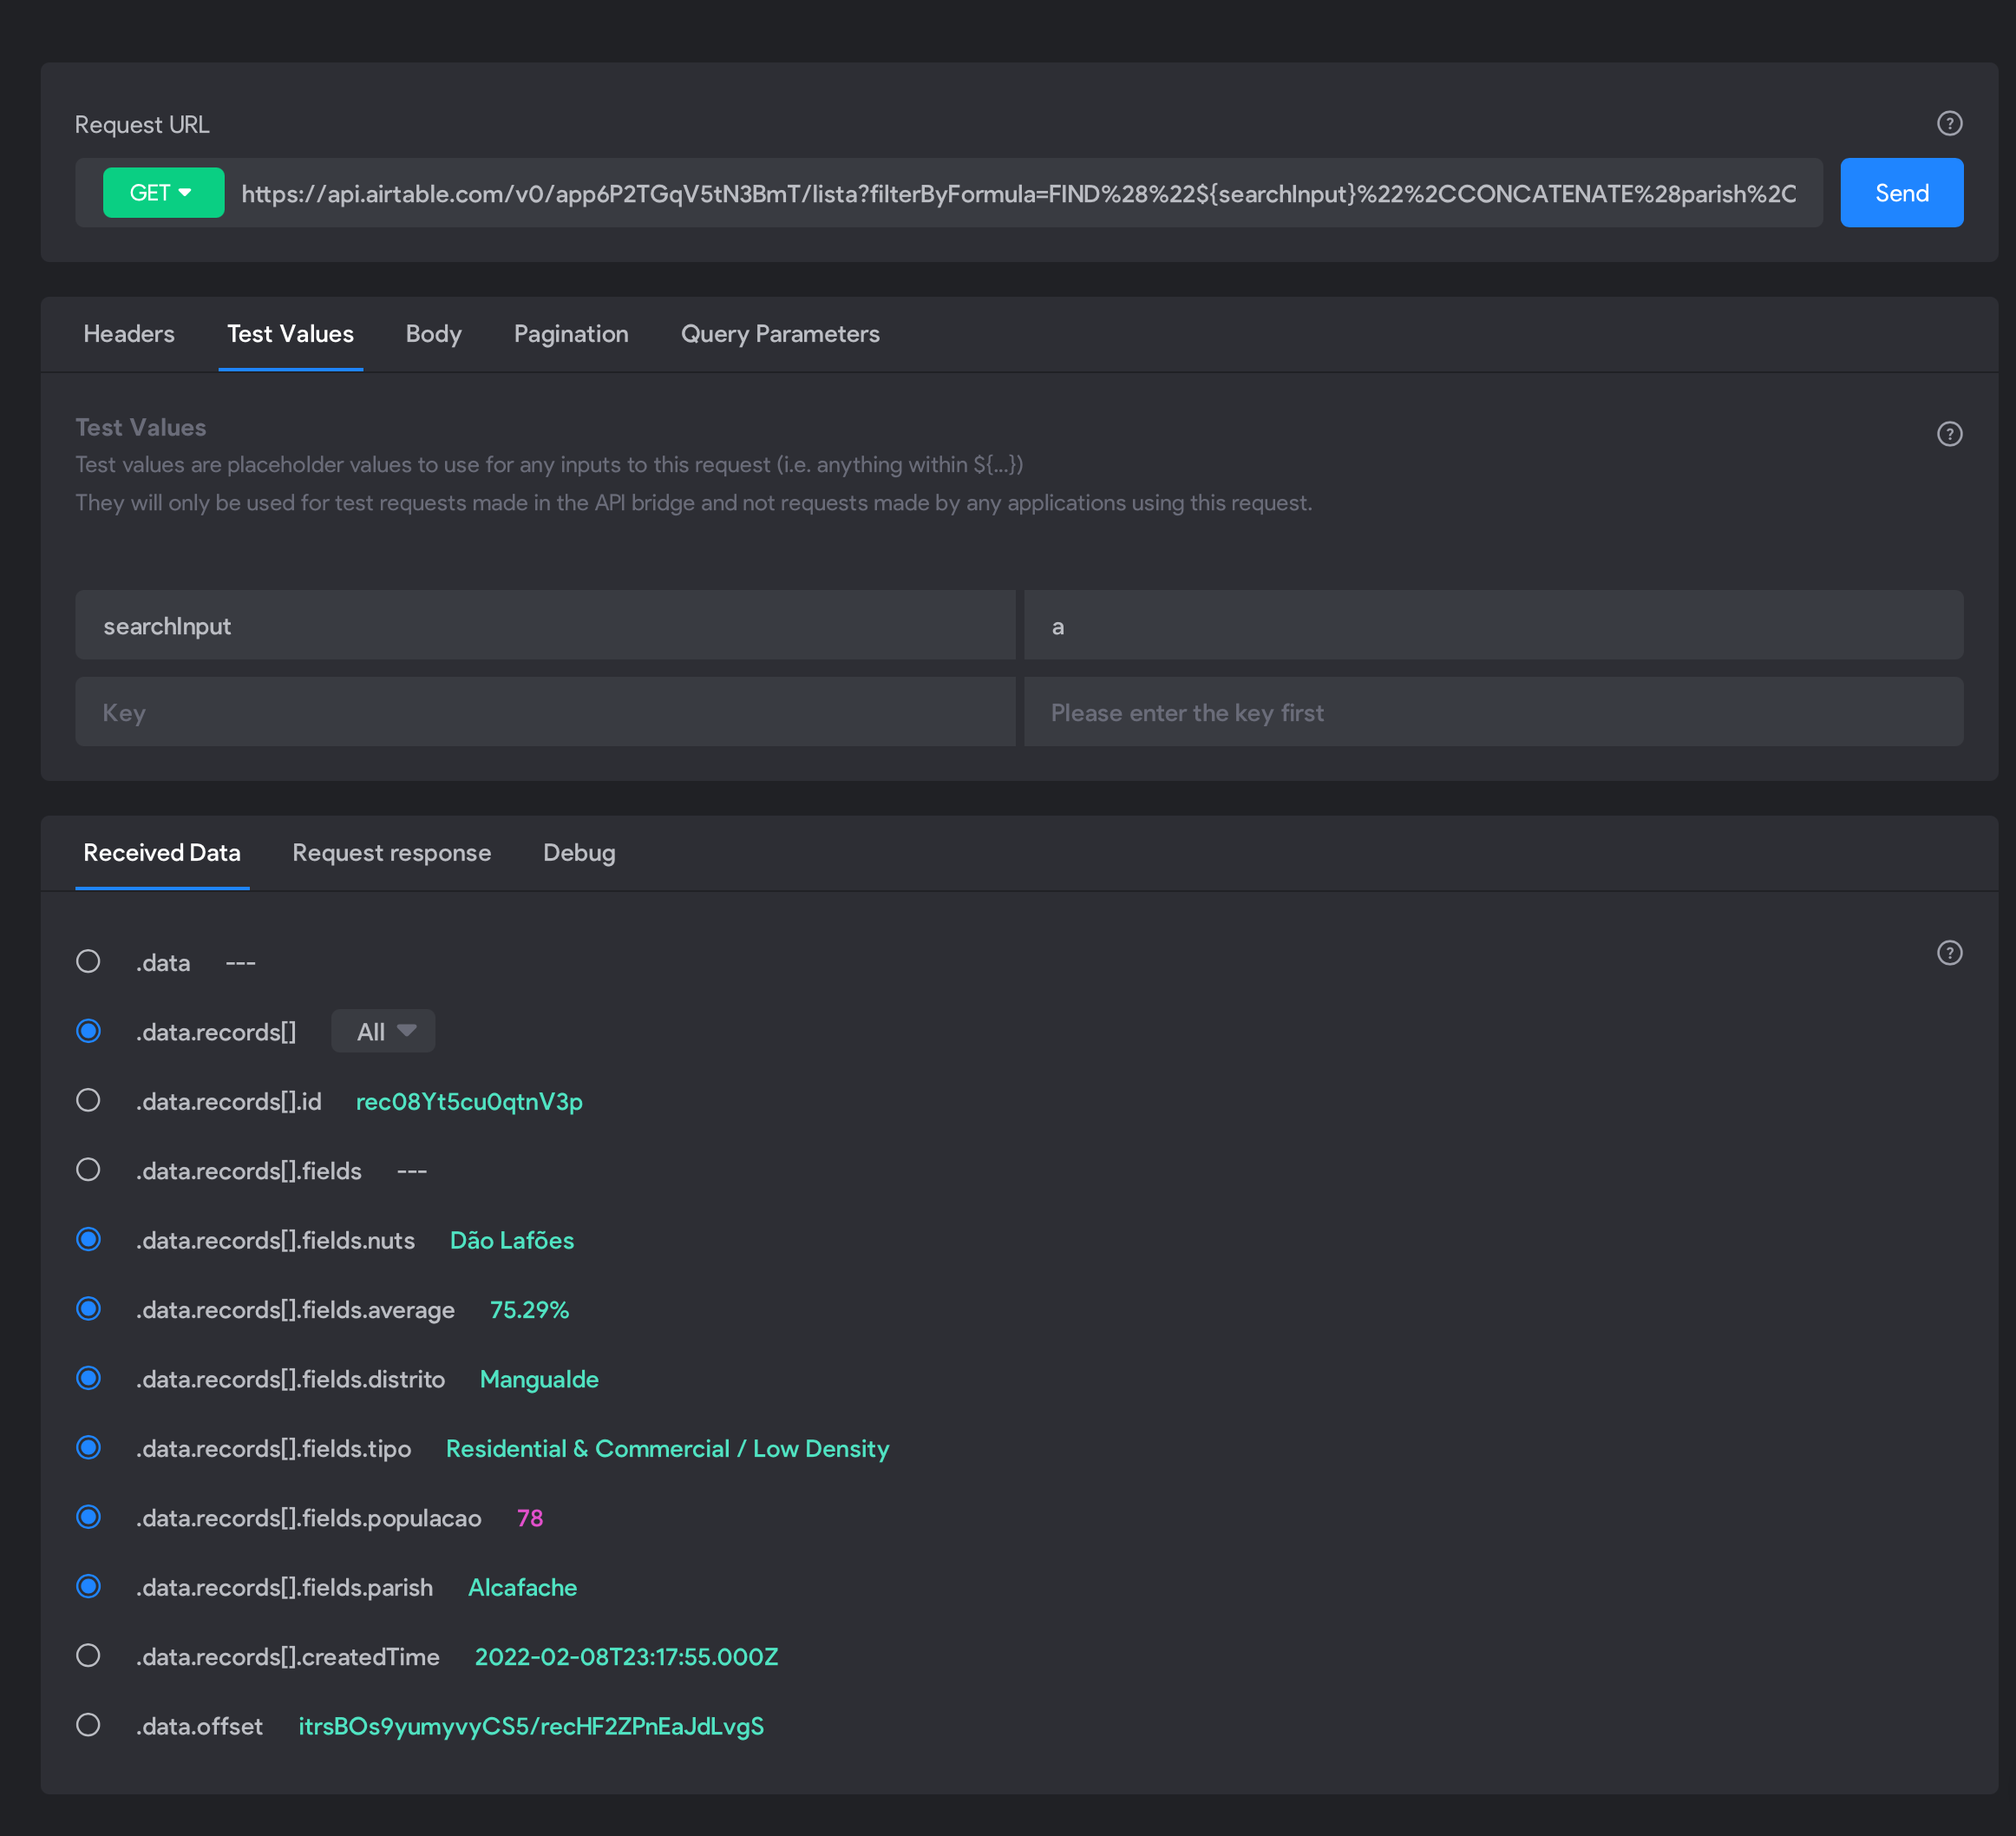Click the searchInput key field
This screenshot has height=1836, width=2016.
(545, 626)
